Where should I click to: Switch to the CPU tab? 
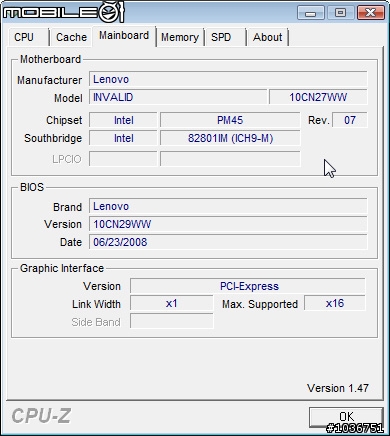29,37
